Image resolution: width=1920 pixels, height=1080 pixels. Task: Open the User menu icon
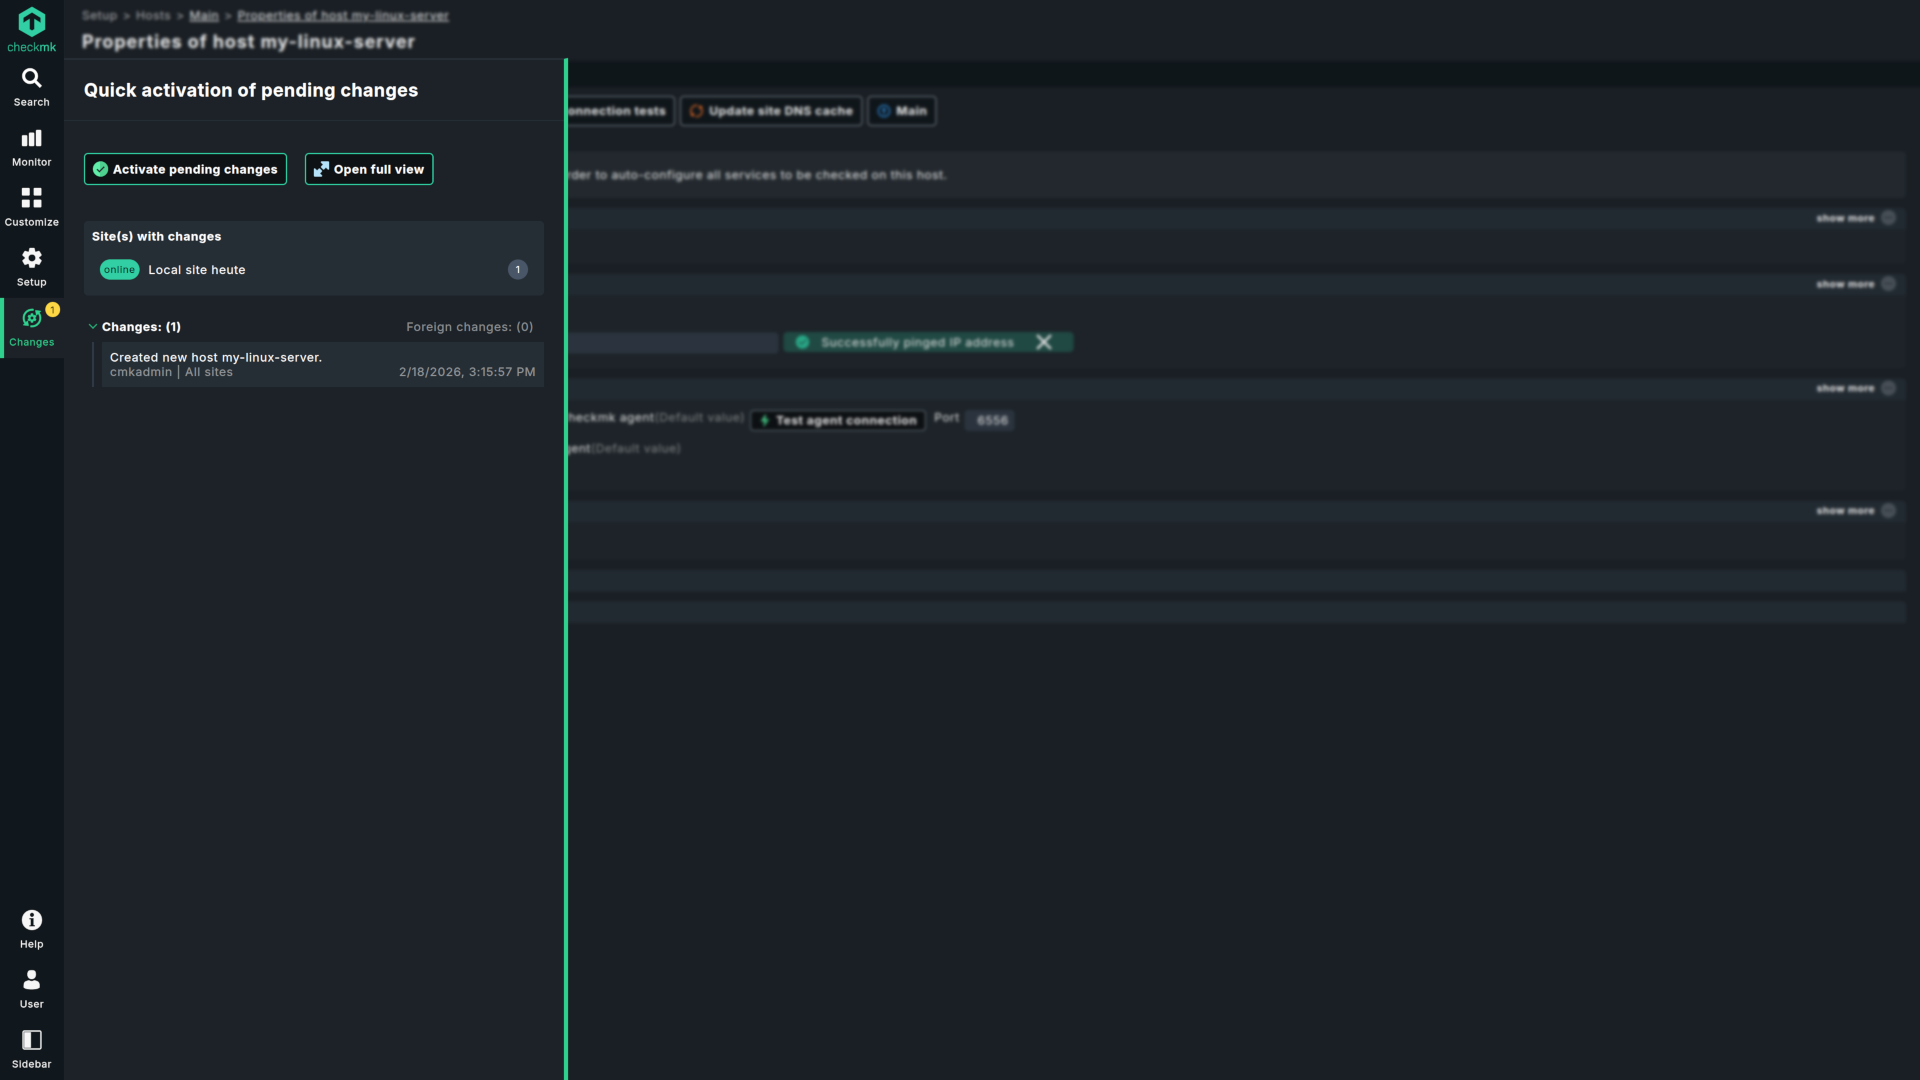coord(31,981)
